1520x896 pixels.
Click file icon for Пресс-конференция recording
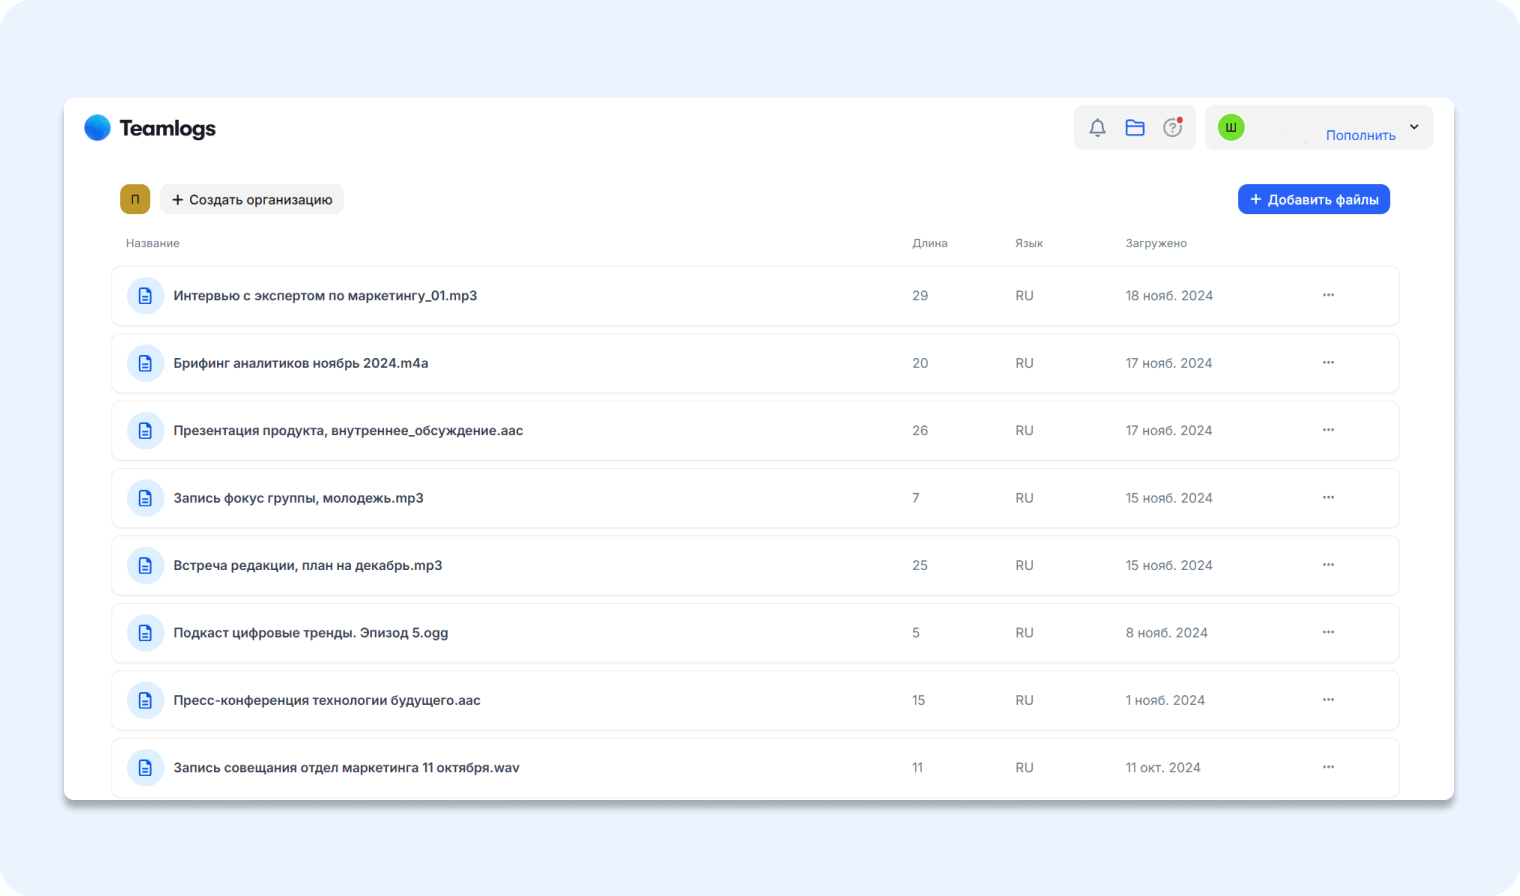point(145,700)
